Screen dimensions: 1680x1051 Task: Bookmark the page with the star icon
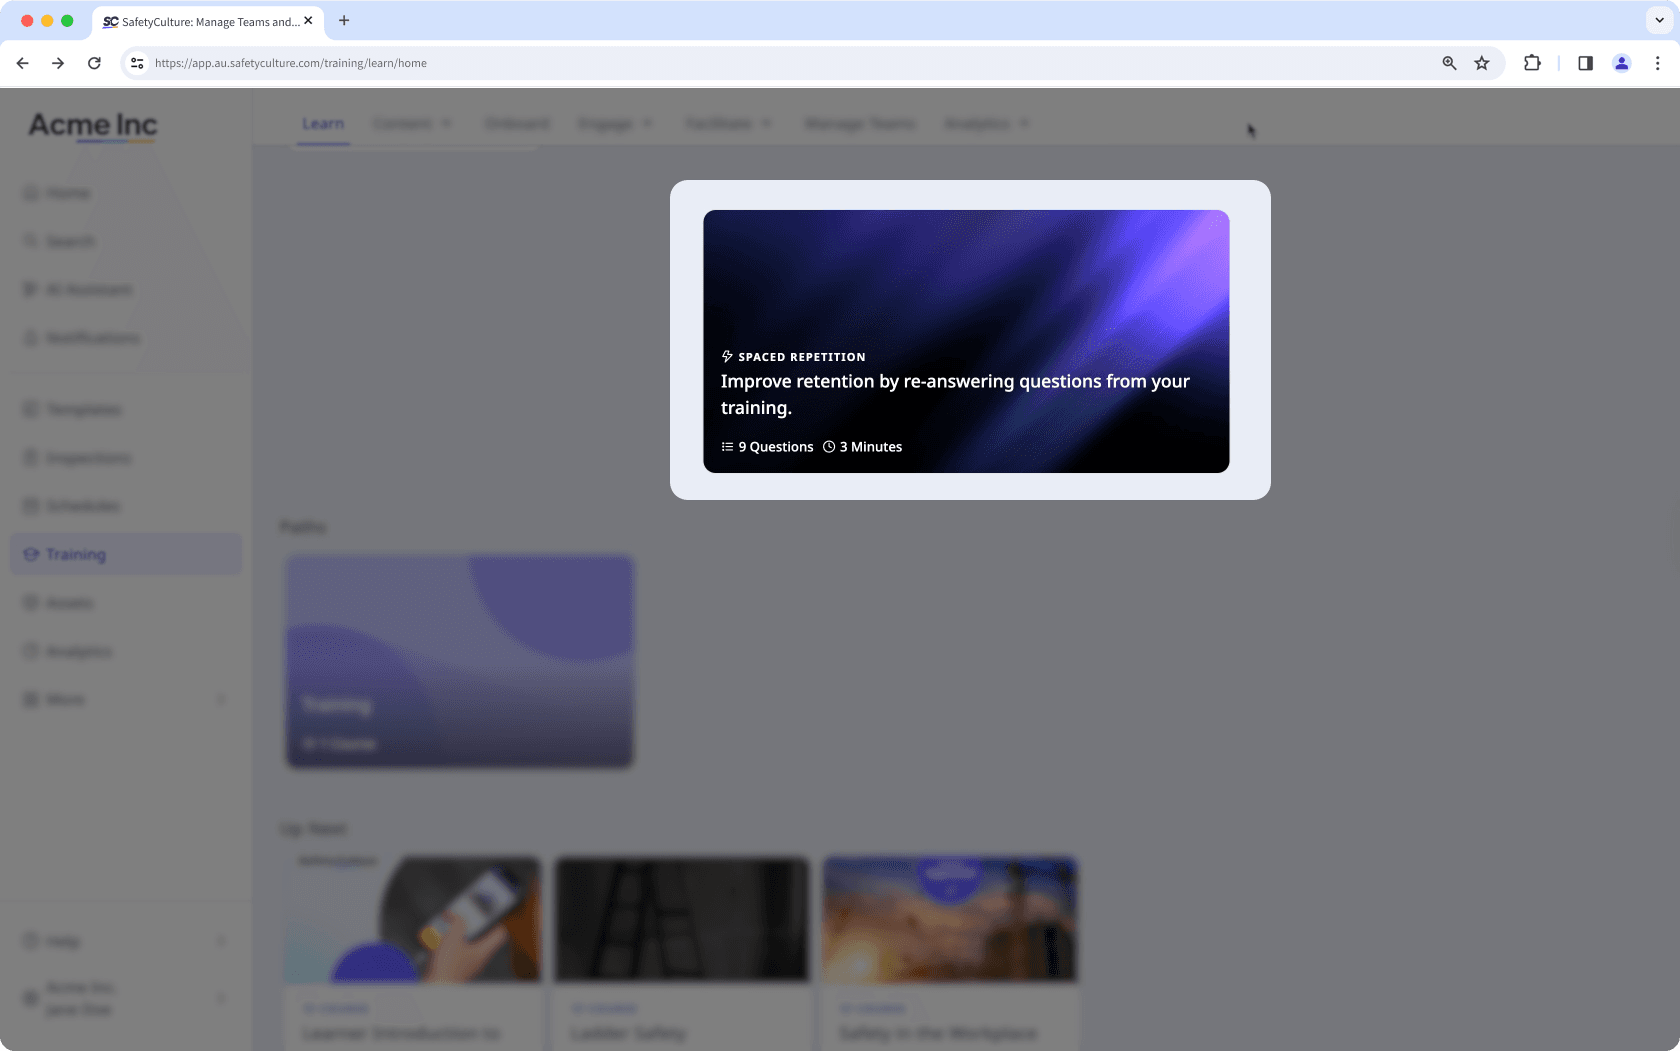coord(1481,62)
